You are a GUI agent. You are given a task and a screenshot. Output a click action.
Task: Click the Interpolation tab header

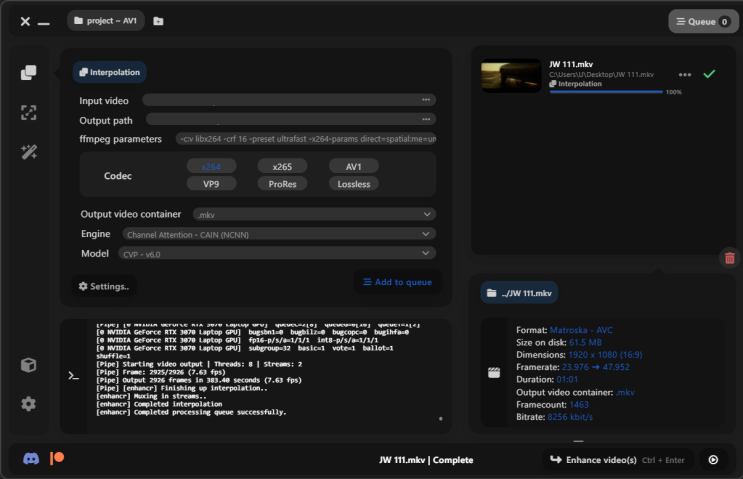(109, 72)
